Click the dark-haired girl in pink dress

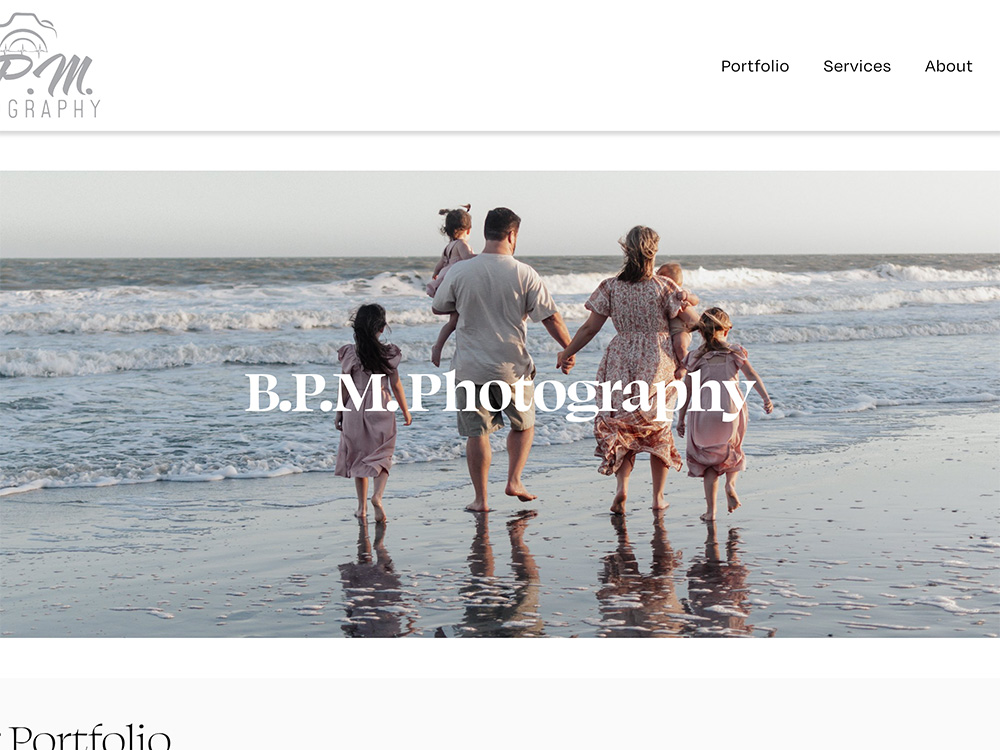(371, 408)
